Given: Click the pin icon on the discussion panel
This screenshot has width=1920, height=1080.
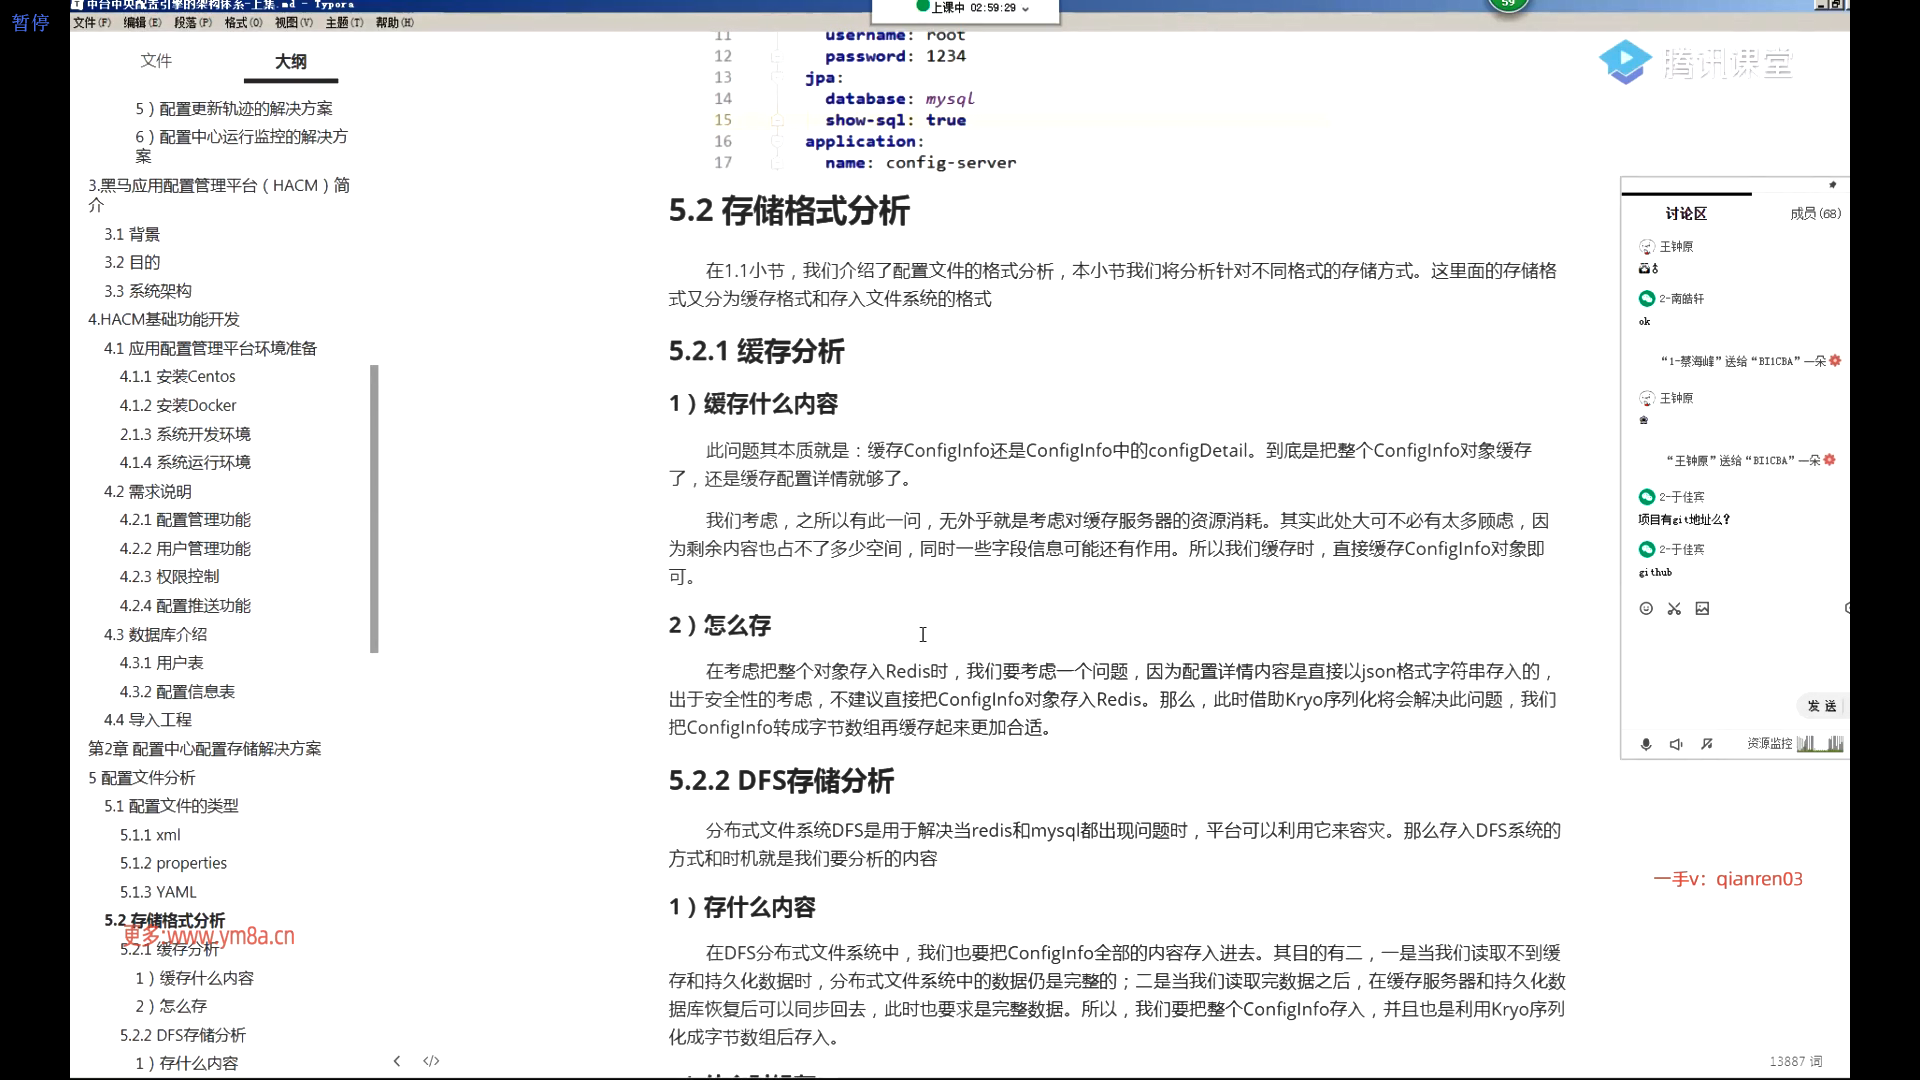Looking at the screenshot, I should click(x=1832, y=185).
